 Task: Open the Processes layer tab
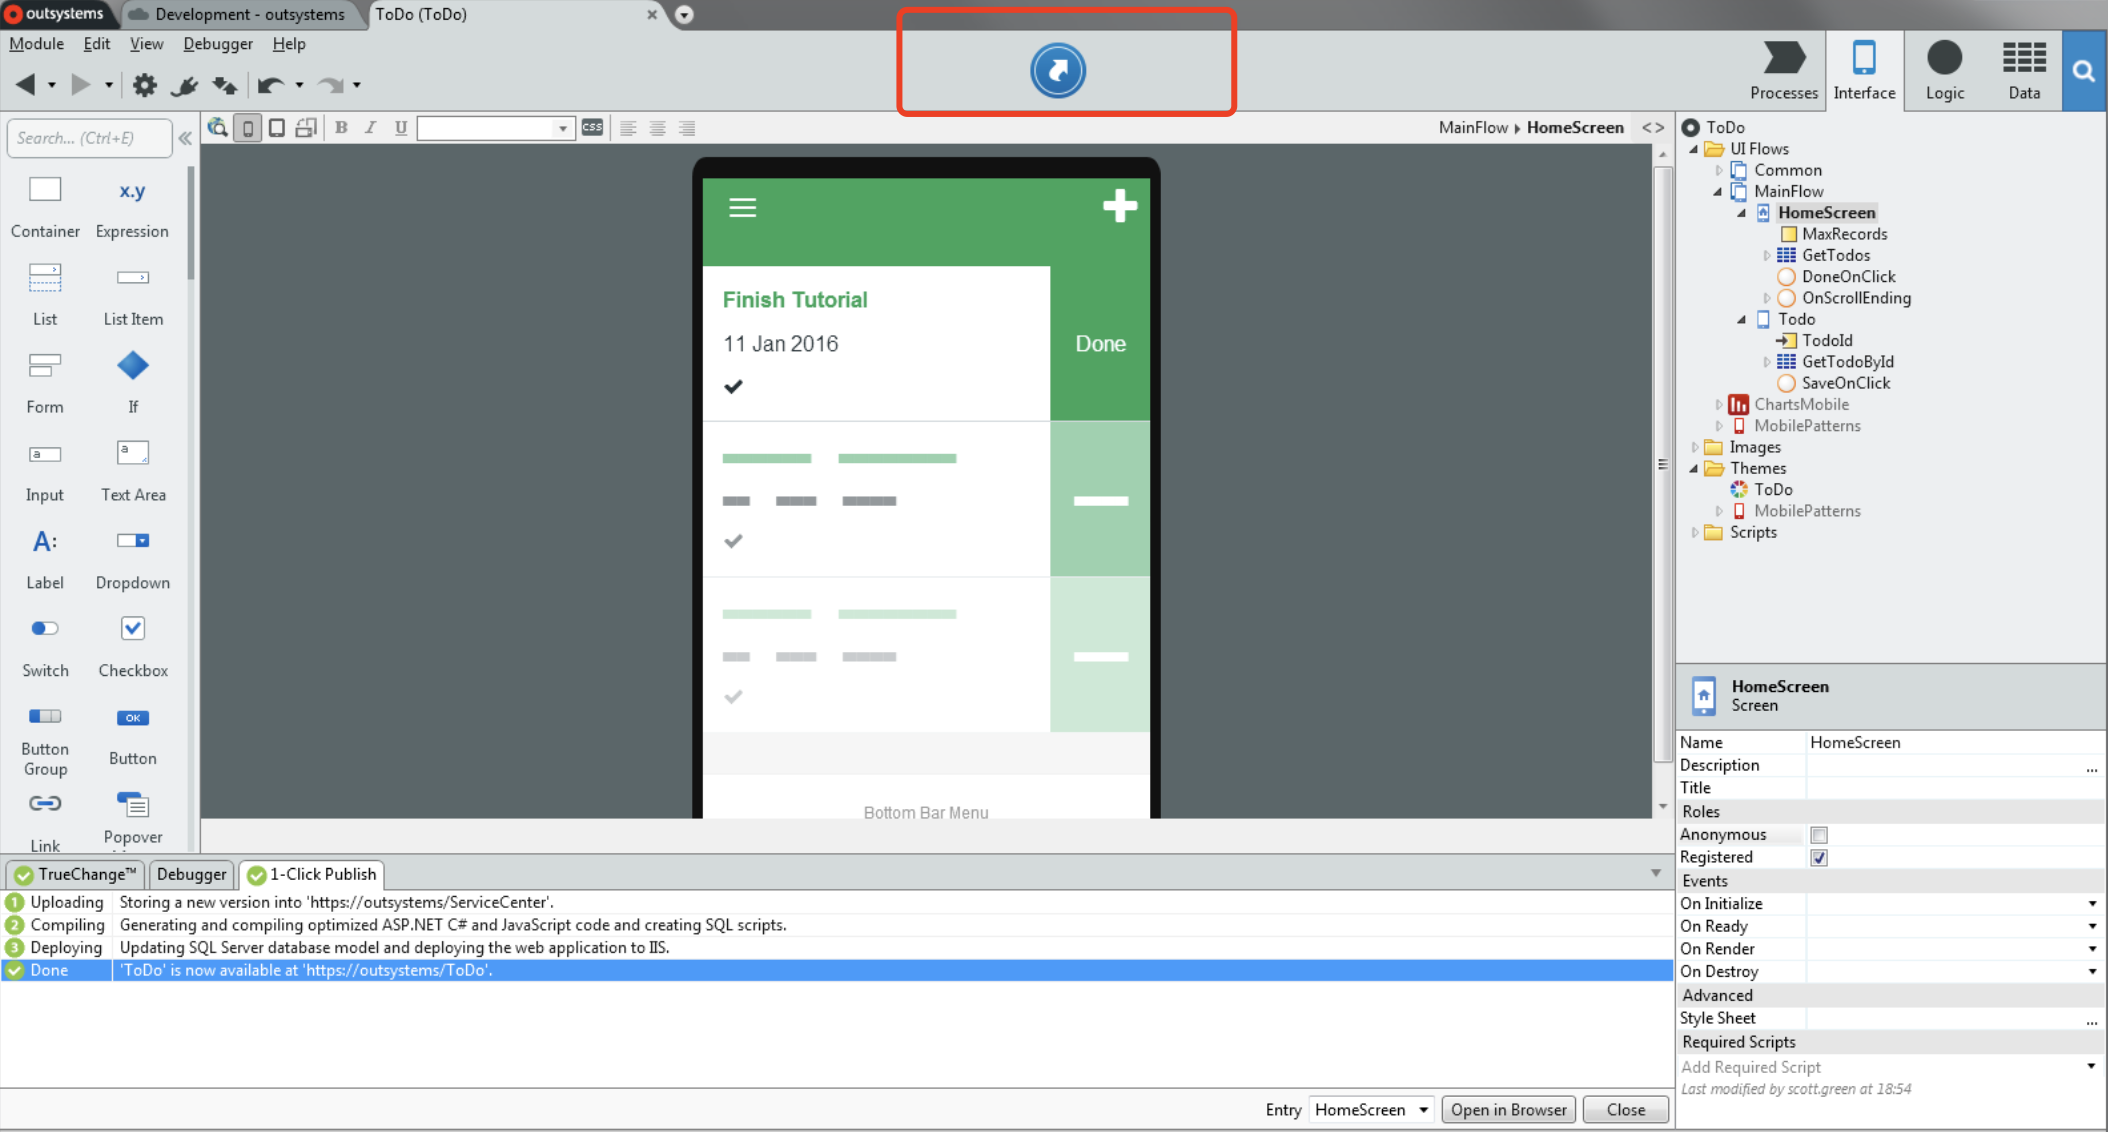coord(1783,70)
